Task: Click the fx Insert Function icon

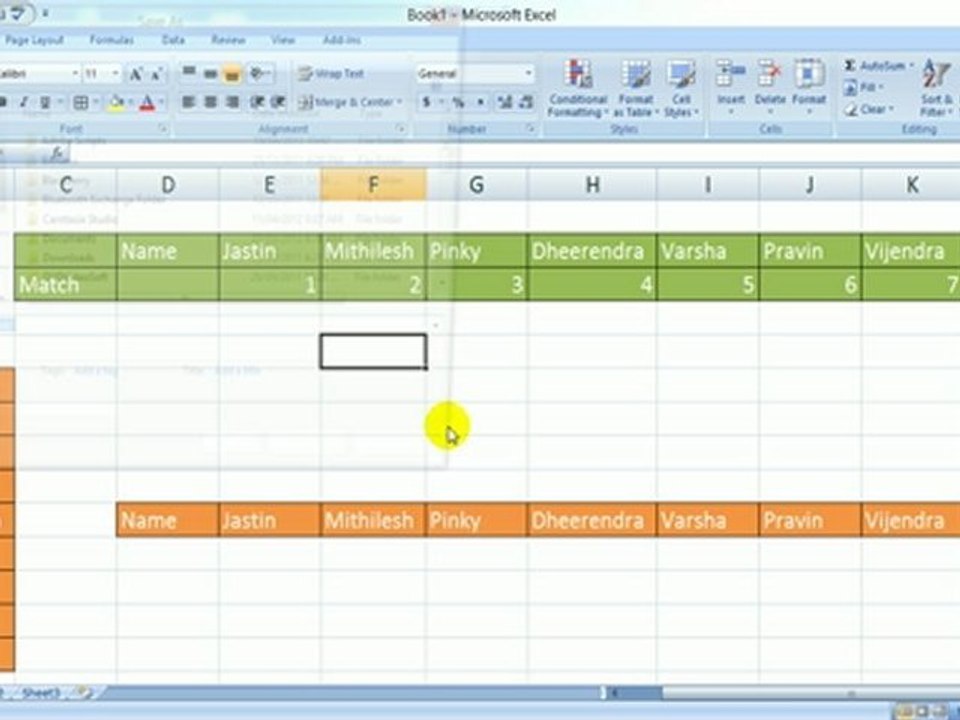Action: (x=57, y=154)
